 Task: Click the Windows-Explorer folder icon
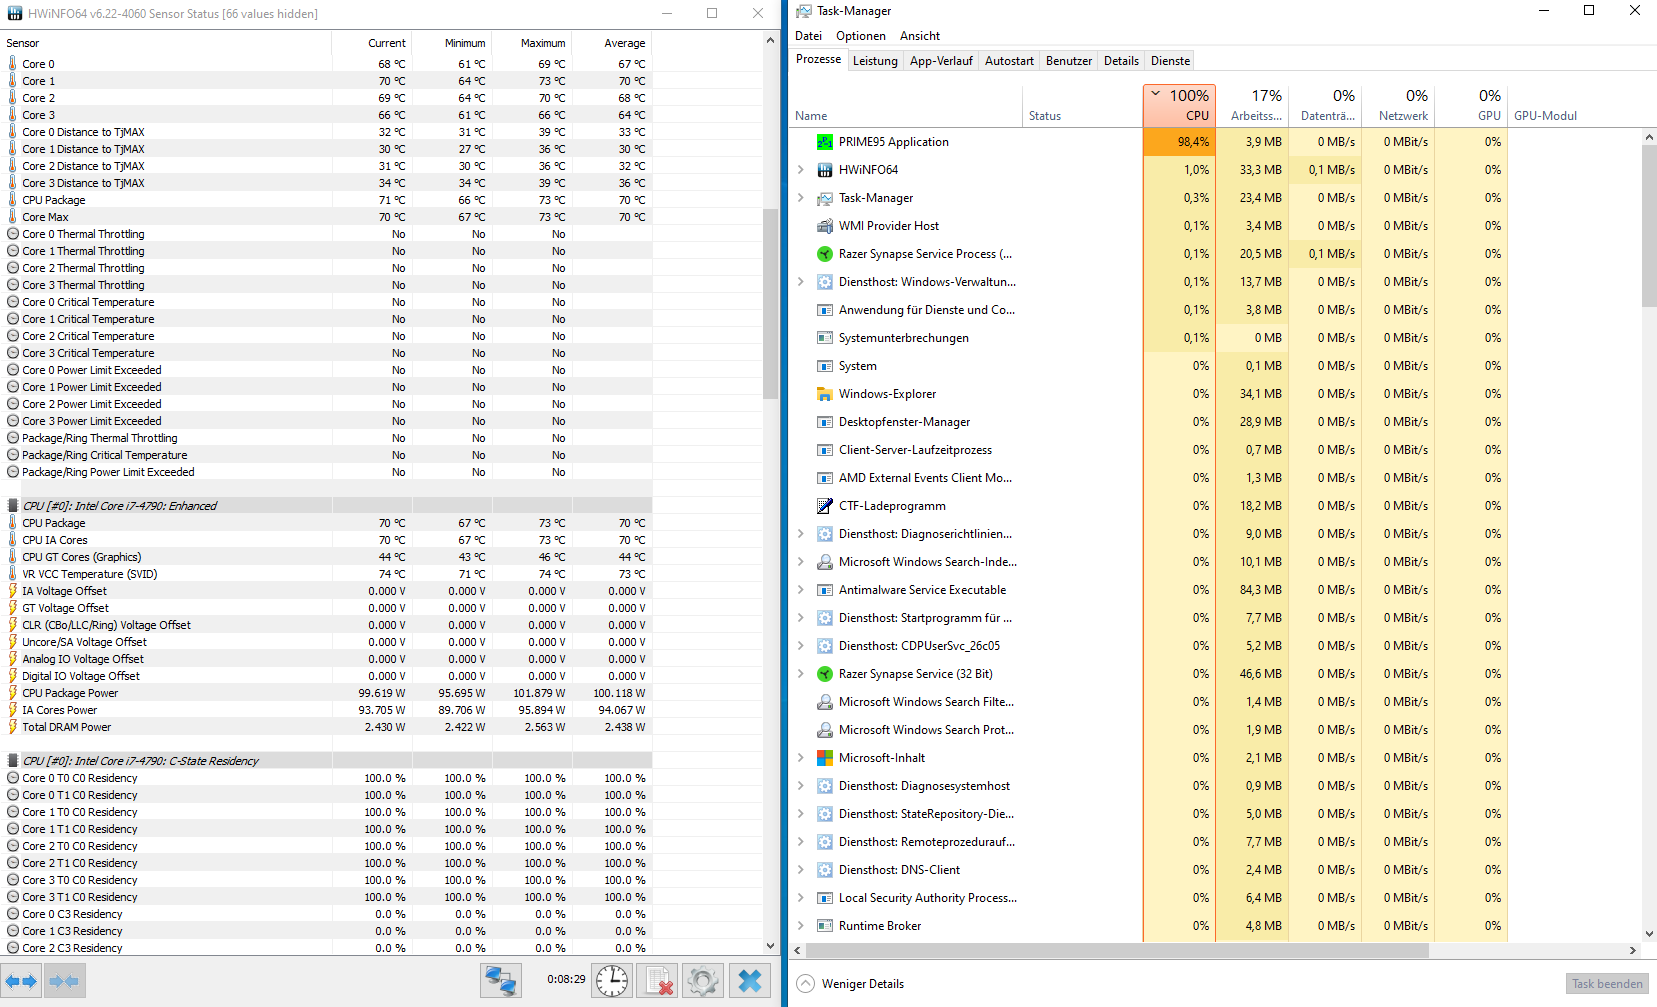(825, 394)
